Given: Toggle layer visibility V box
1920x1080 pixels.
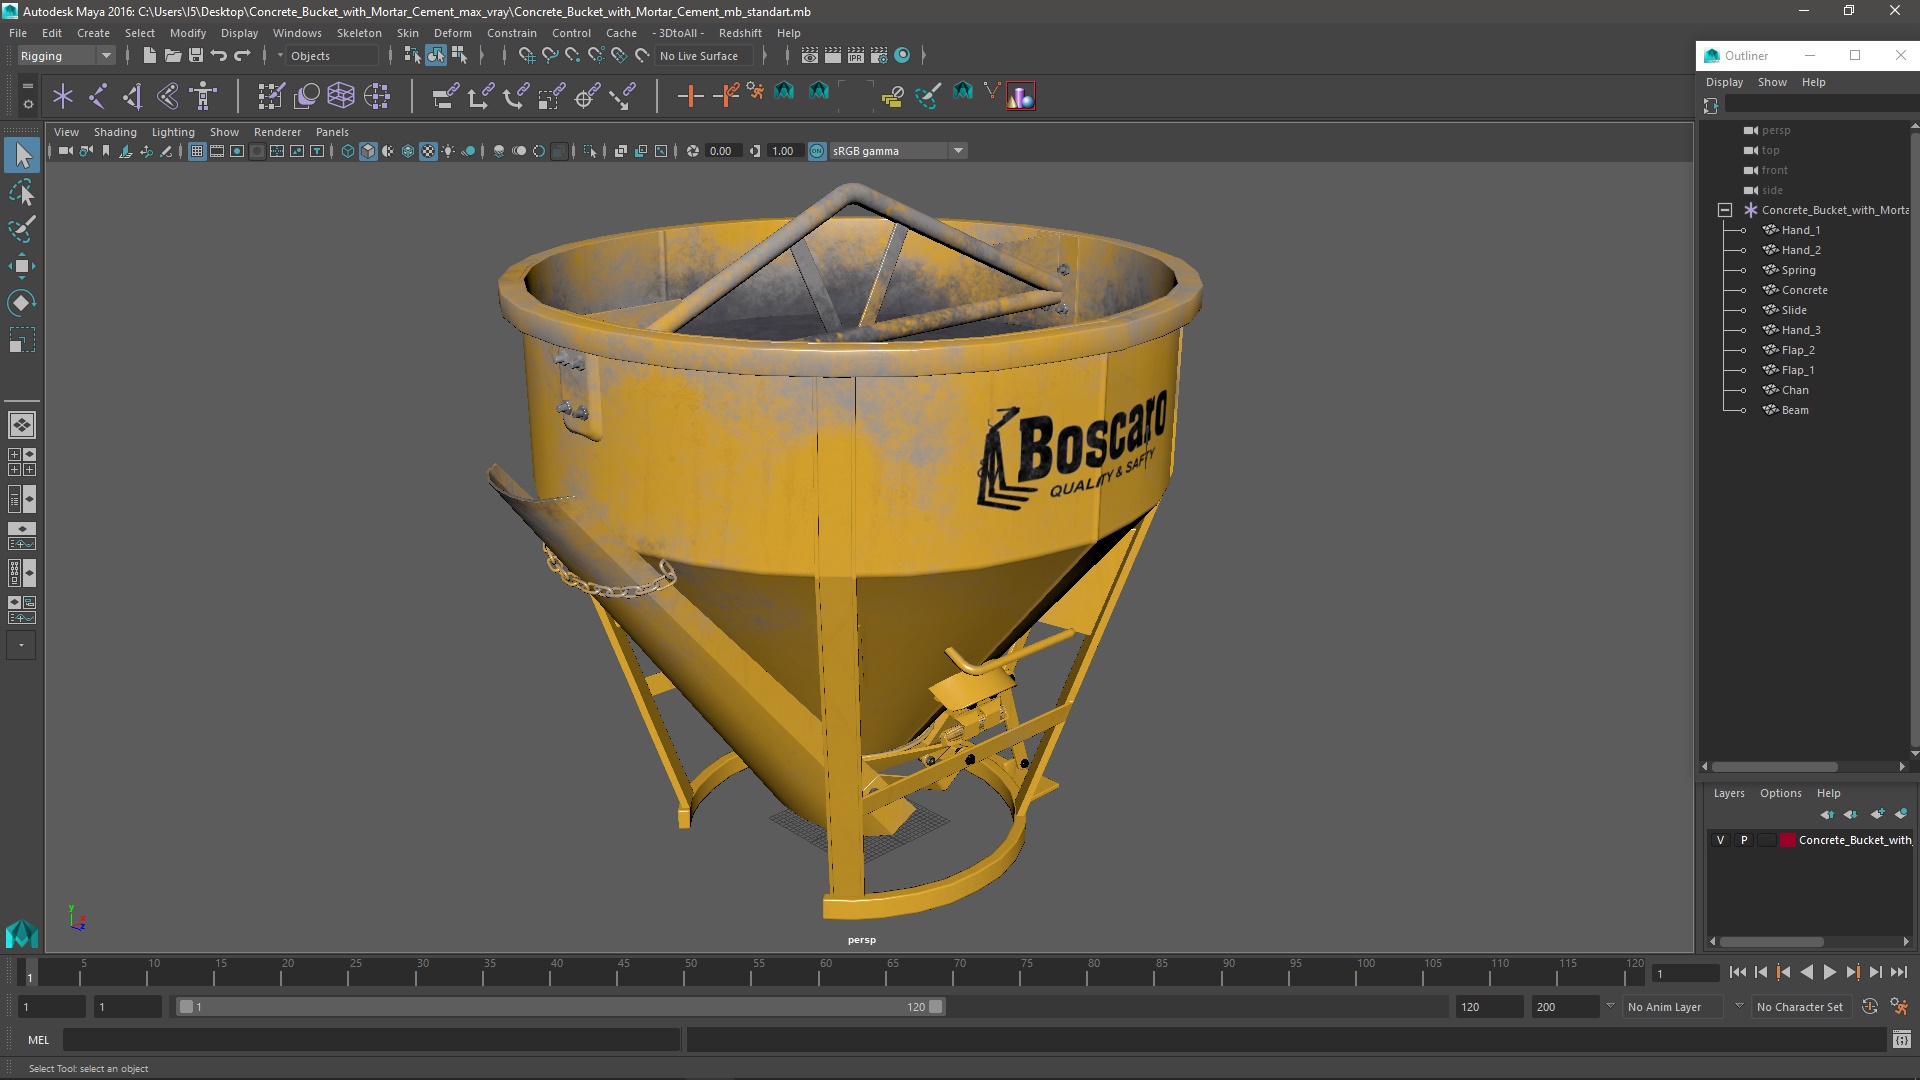Looking at the screenshot, I should 1720,840.
